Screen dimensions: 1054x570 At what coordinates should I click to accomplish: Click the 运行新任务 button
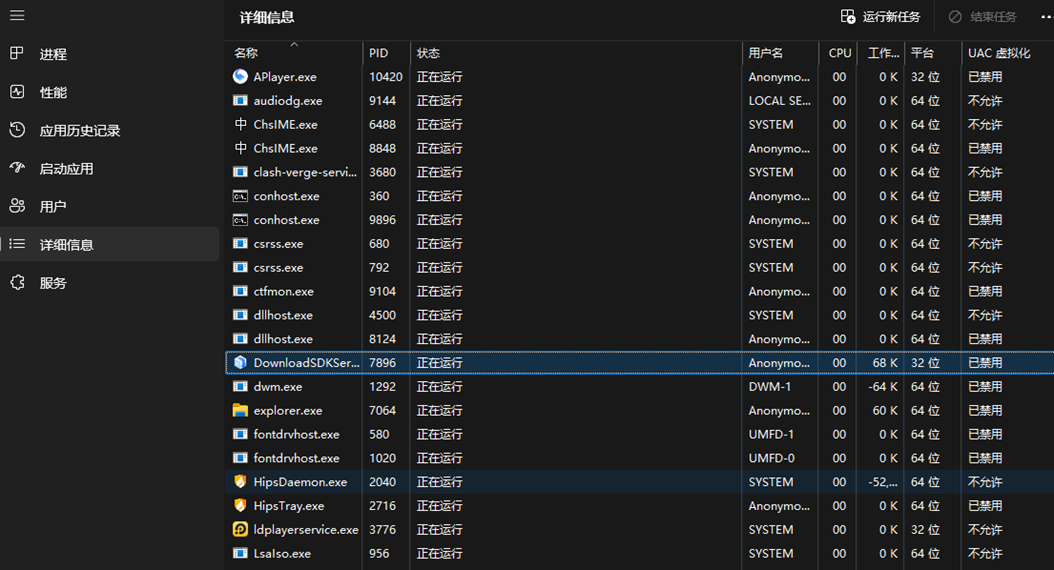(880, 17)
